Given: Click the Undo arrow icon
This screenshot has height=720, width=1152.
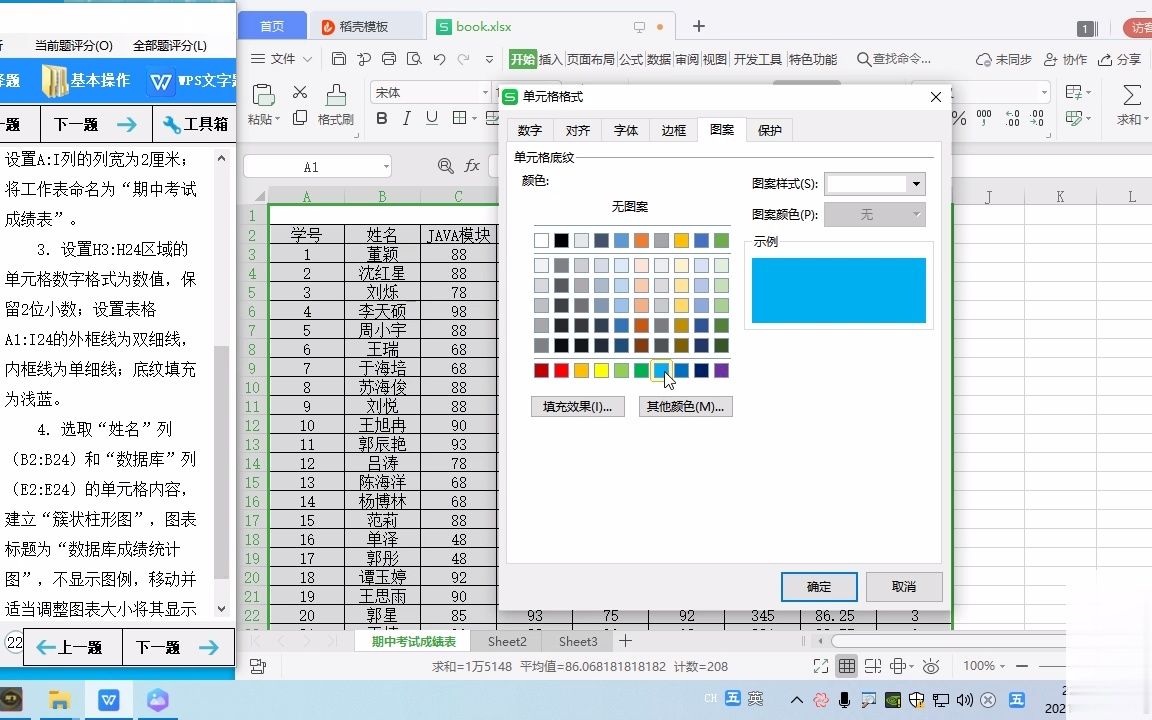Looking at the screenshot, I should click(440, 58).
